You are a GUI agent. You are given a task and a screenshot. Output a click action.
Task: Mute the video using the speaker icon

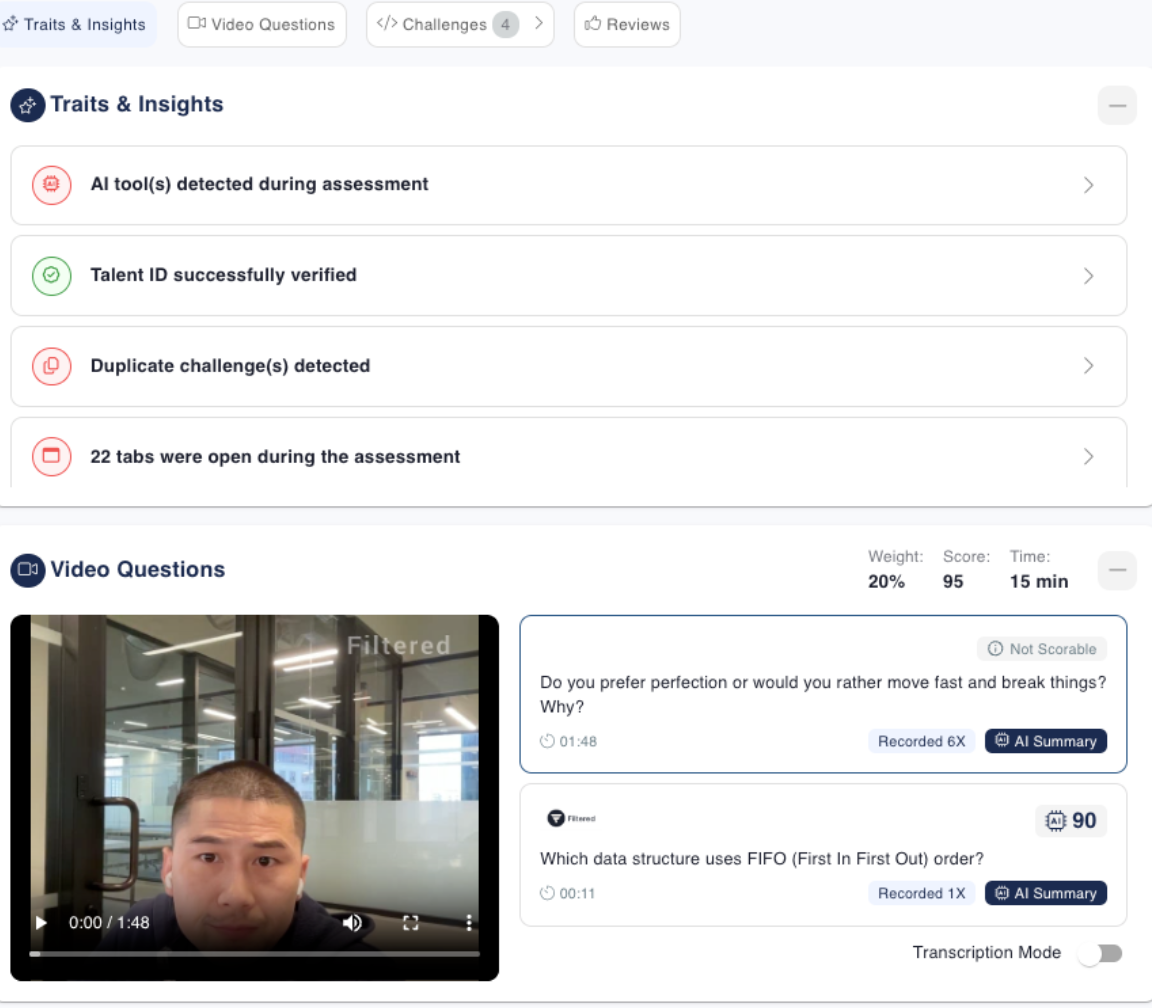pos(352,923)
